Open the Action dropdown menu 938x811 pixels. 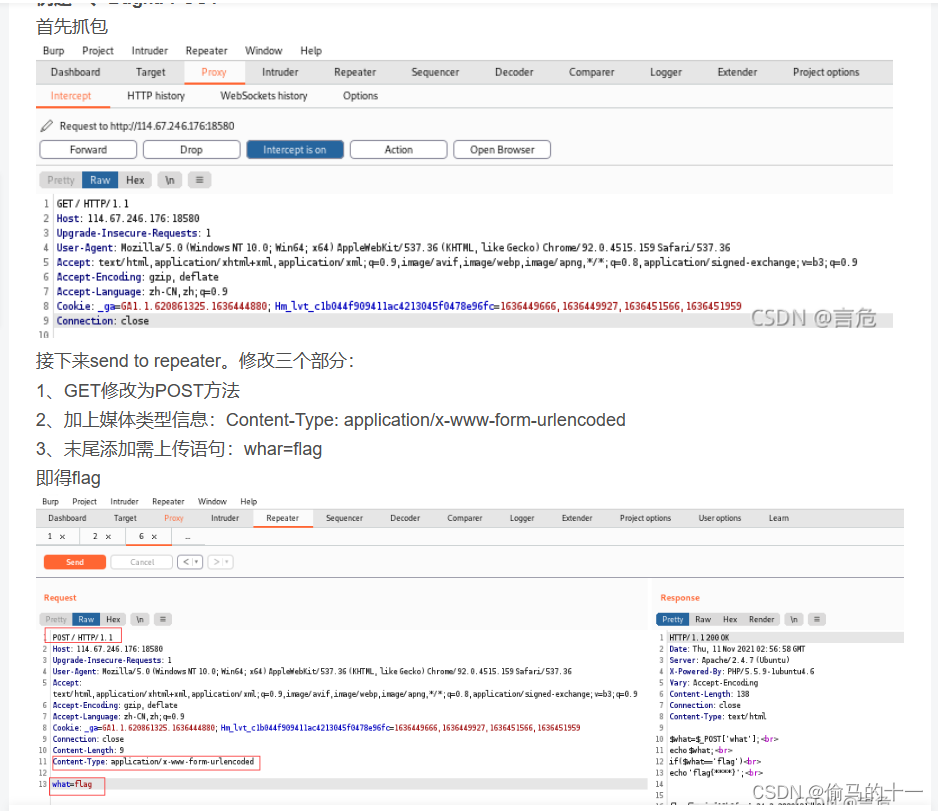(398, 149)
